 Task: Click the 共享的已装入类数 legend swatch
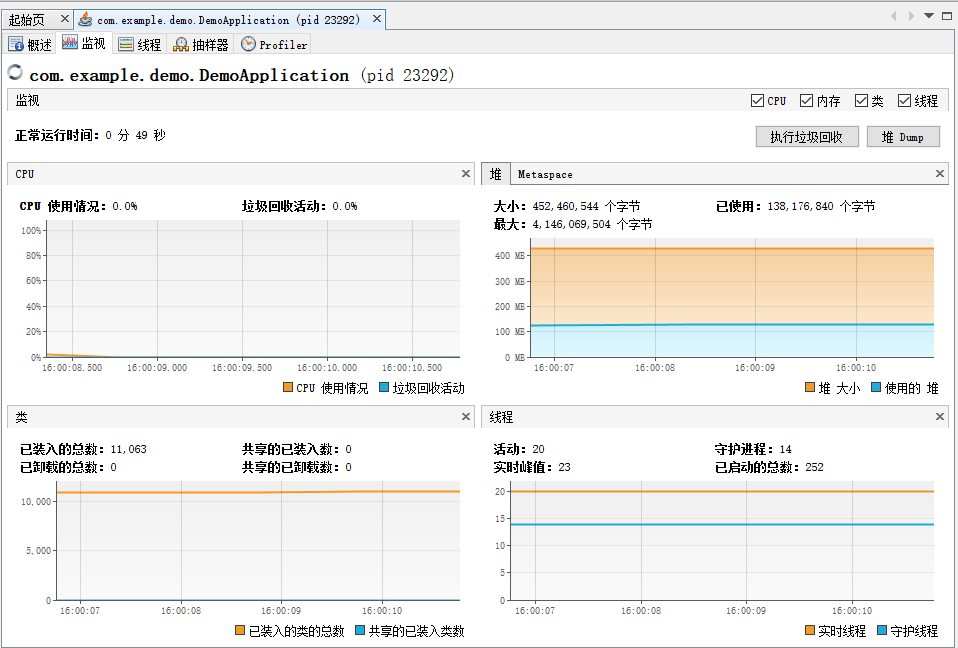point(360,630)
